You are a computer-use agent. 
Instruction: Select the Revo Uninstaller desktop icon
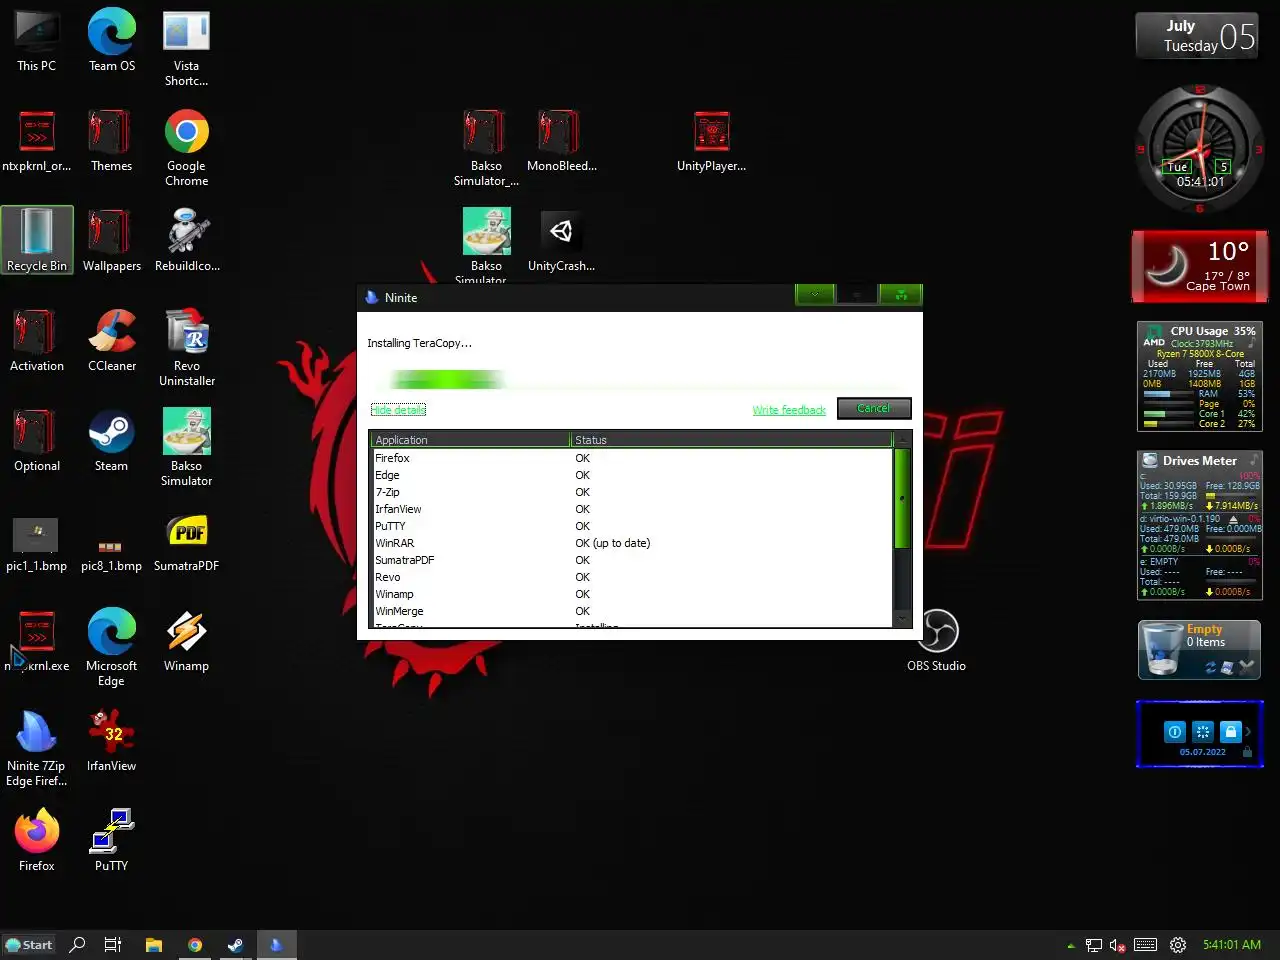pyautogui.click(x=186, y=349)
